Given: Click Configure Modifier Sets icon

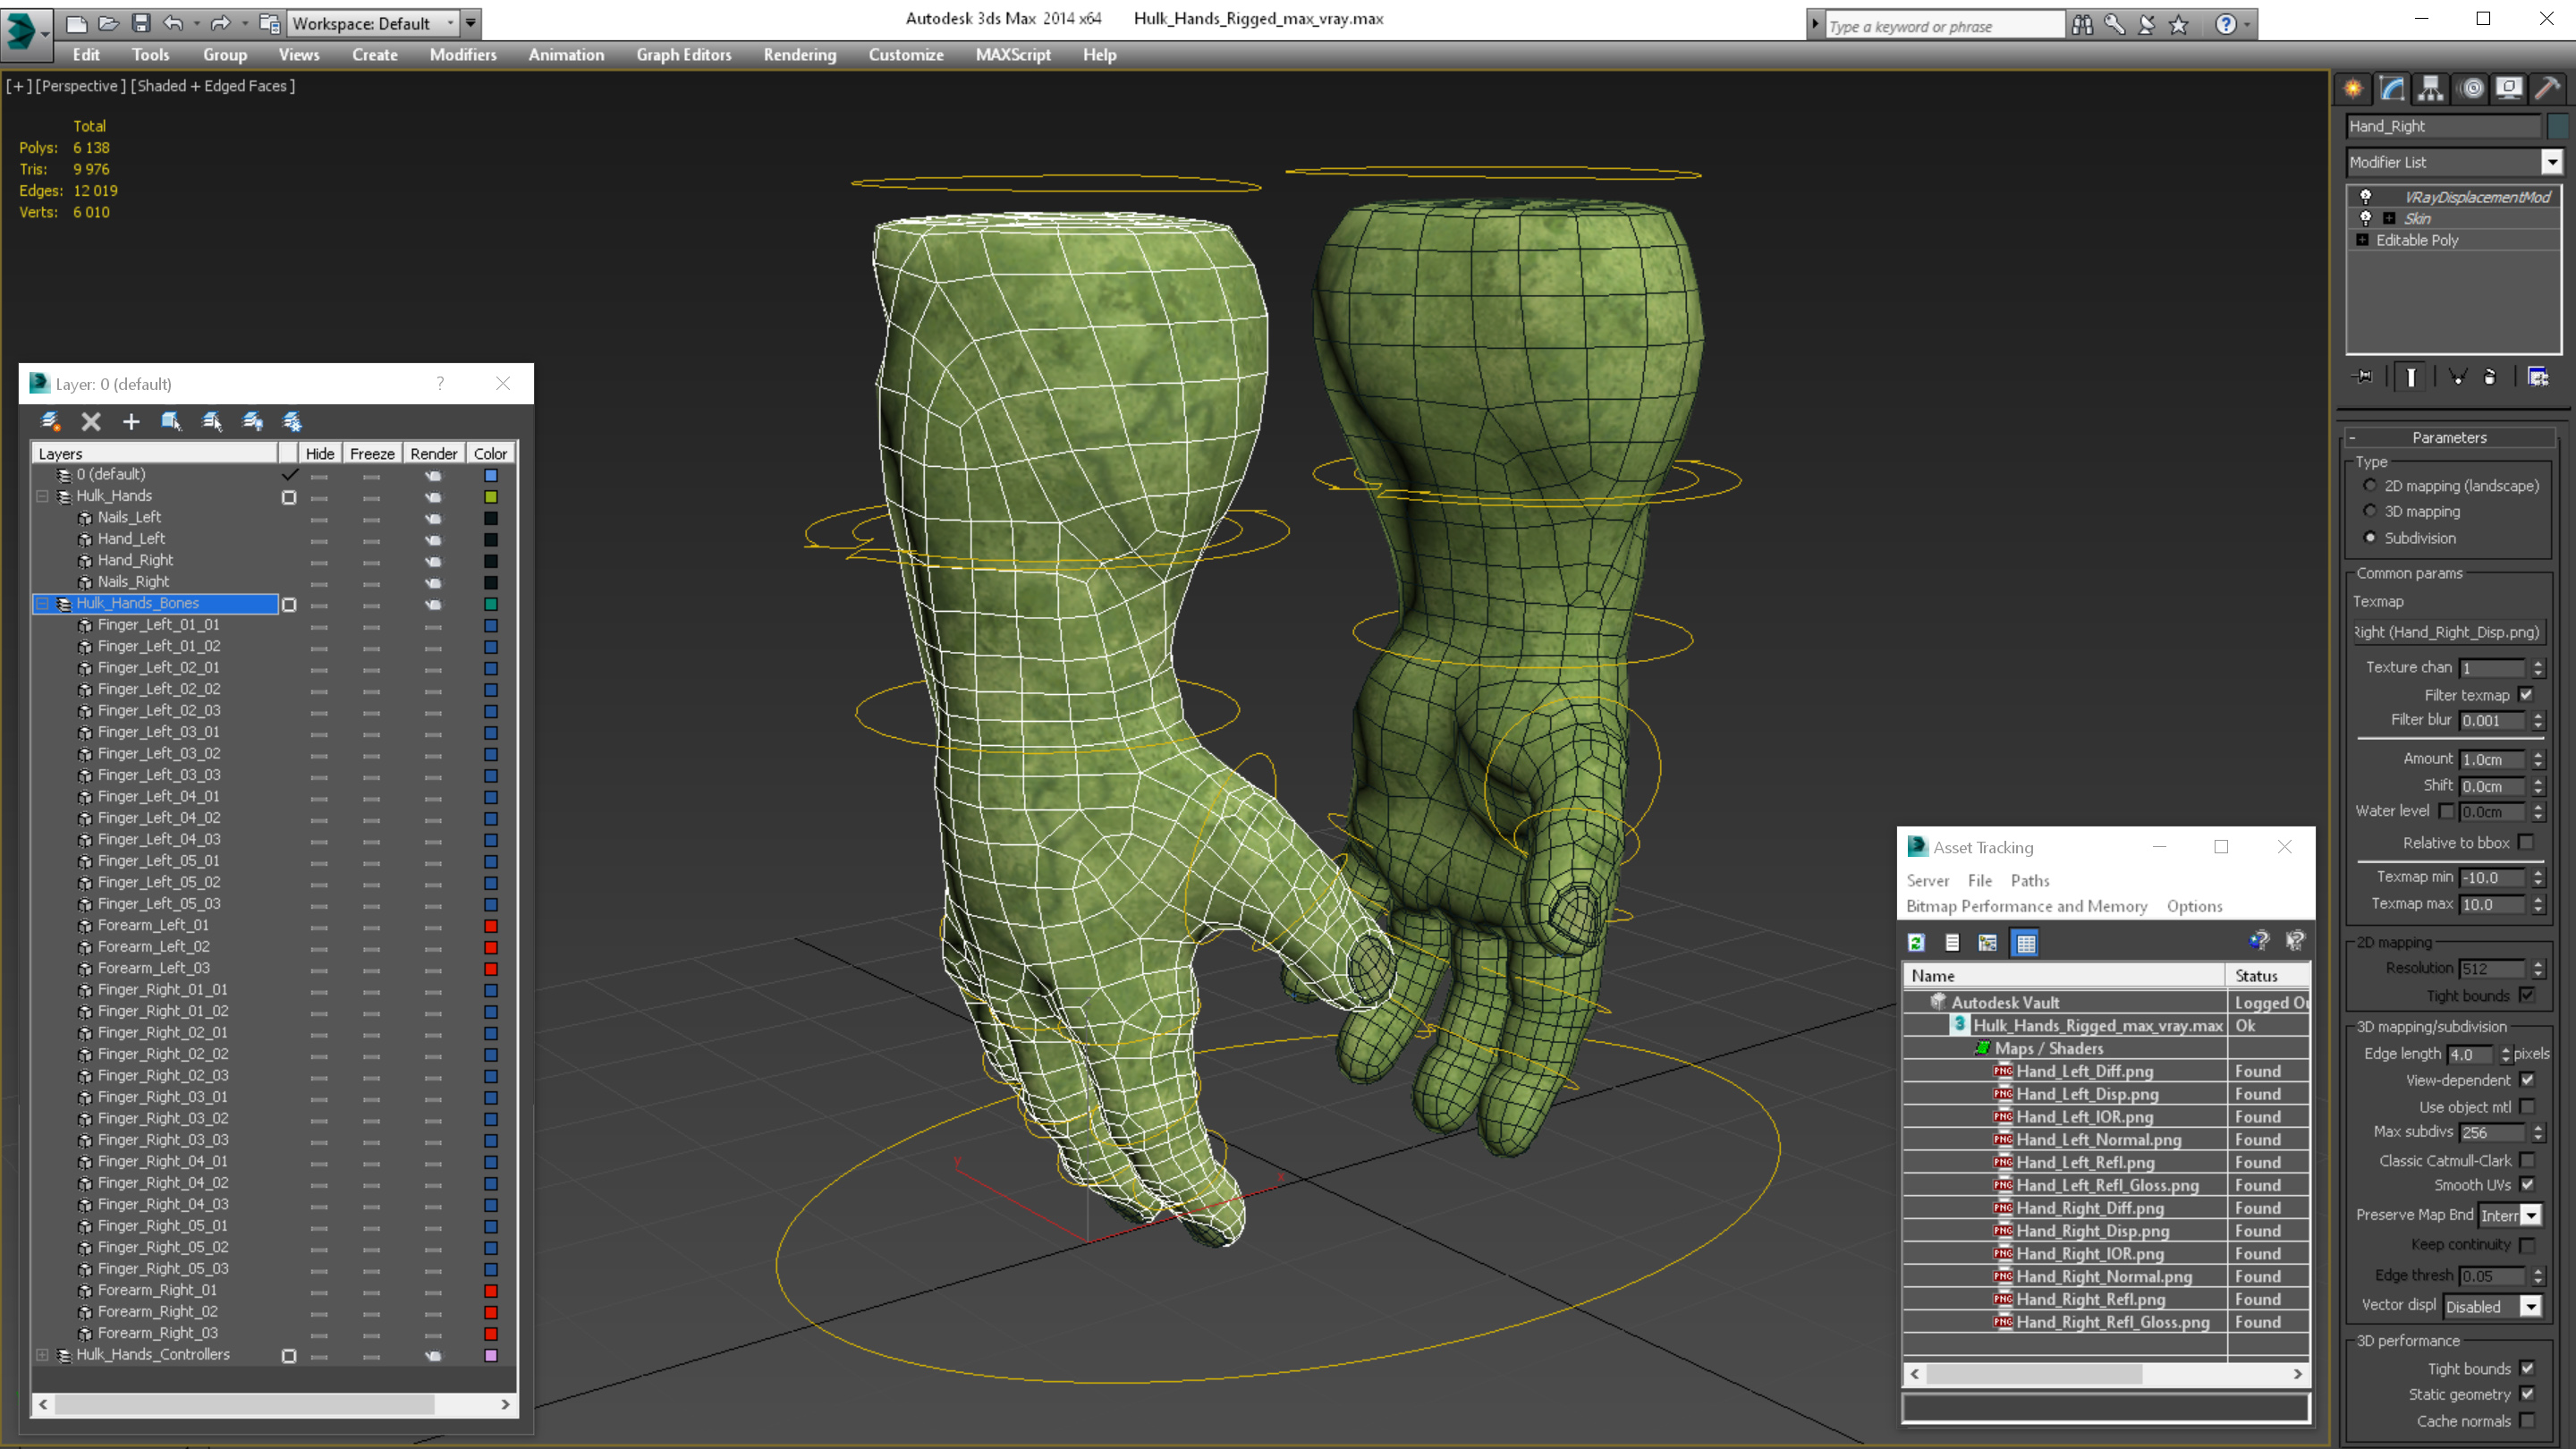Looking at the screenshot, I should (x=2538, y=377).
